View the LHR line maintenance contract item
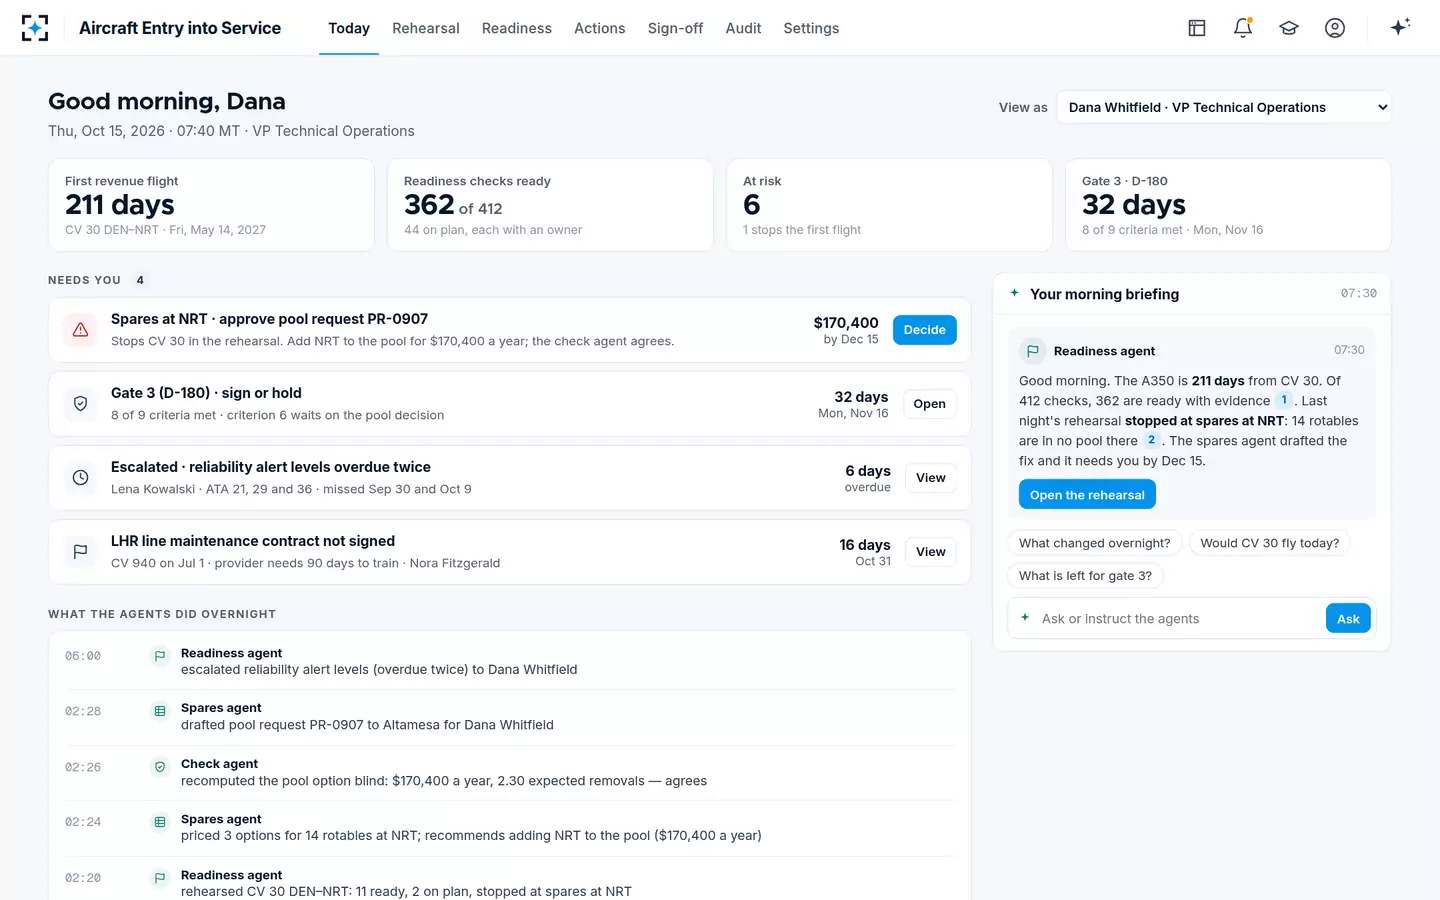This screenshot has height=900, width=1440. point(931,552)
